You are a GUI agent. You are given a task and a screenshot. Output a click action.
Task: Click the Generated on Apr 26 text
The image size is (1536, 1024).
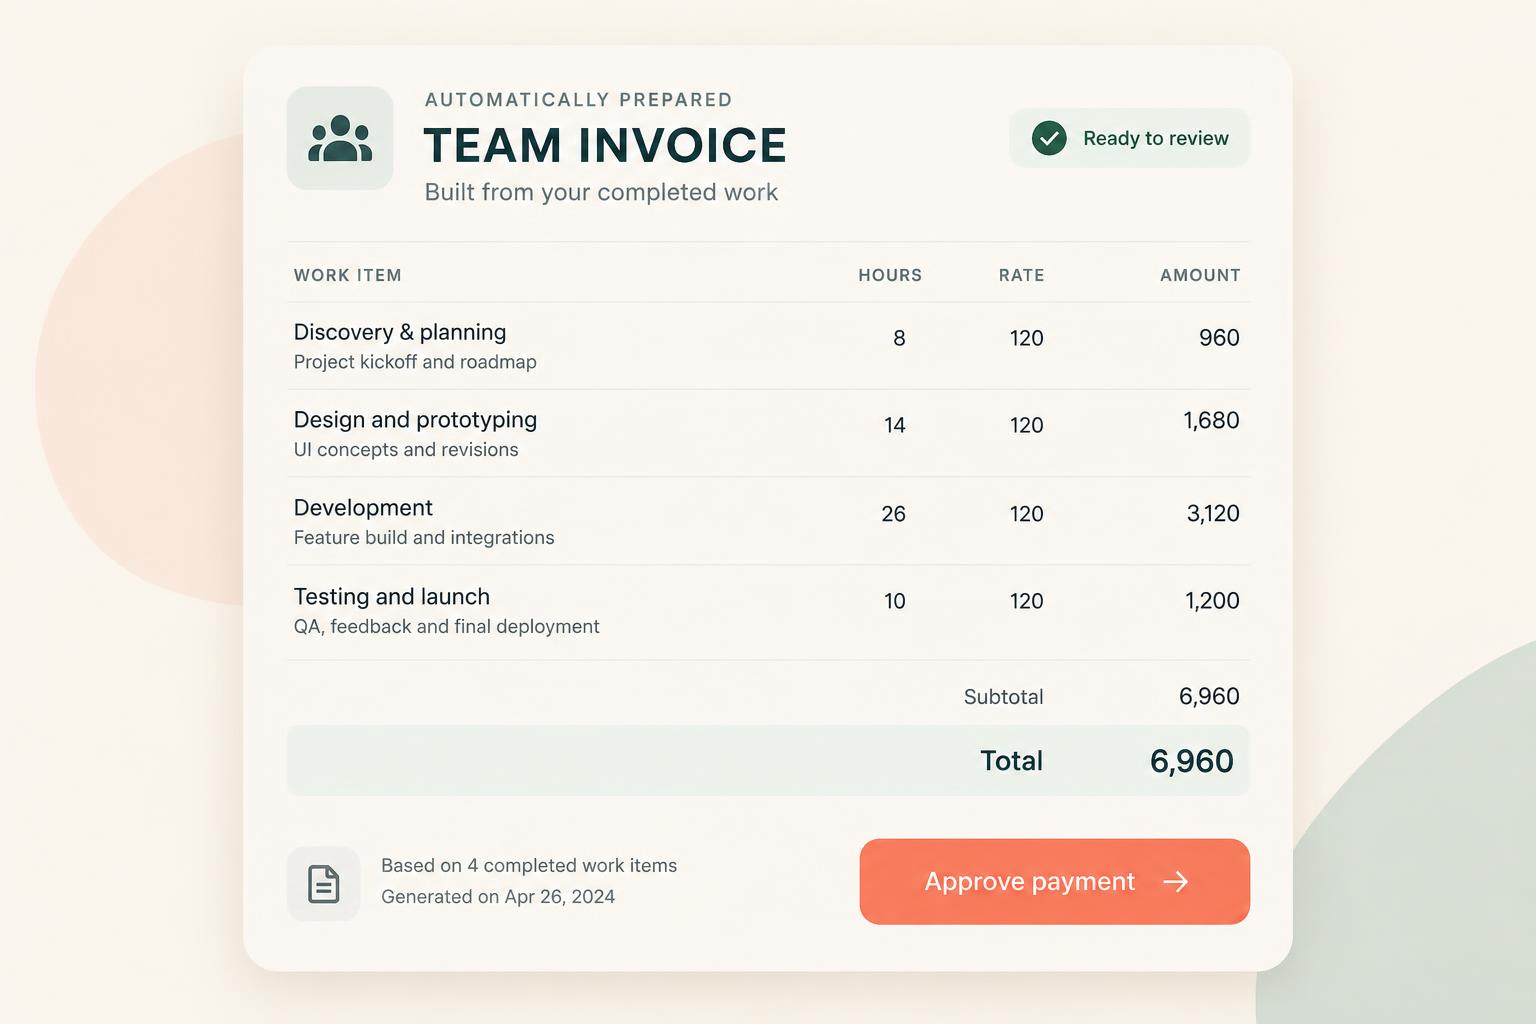click(498, 897)
